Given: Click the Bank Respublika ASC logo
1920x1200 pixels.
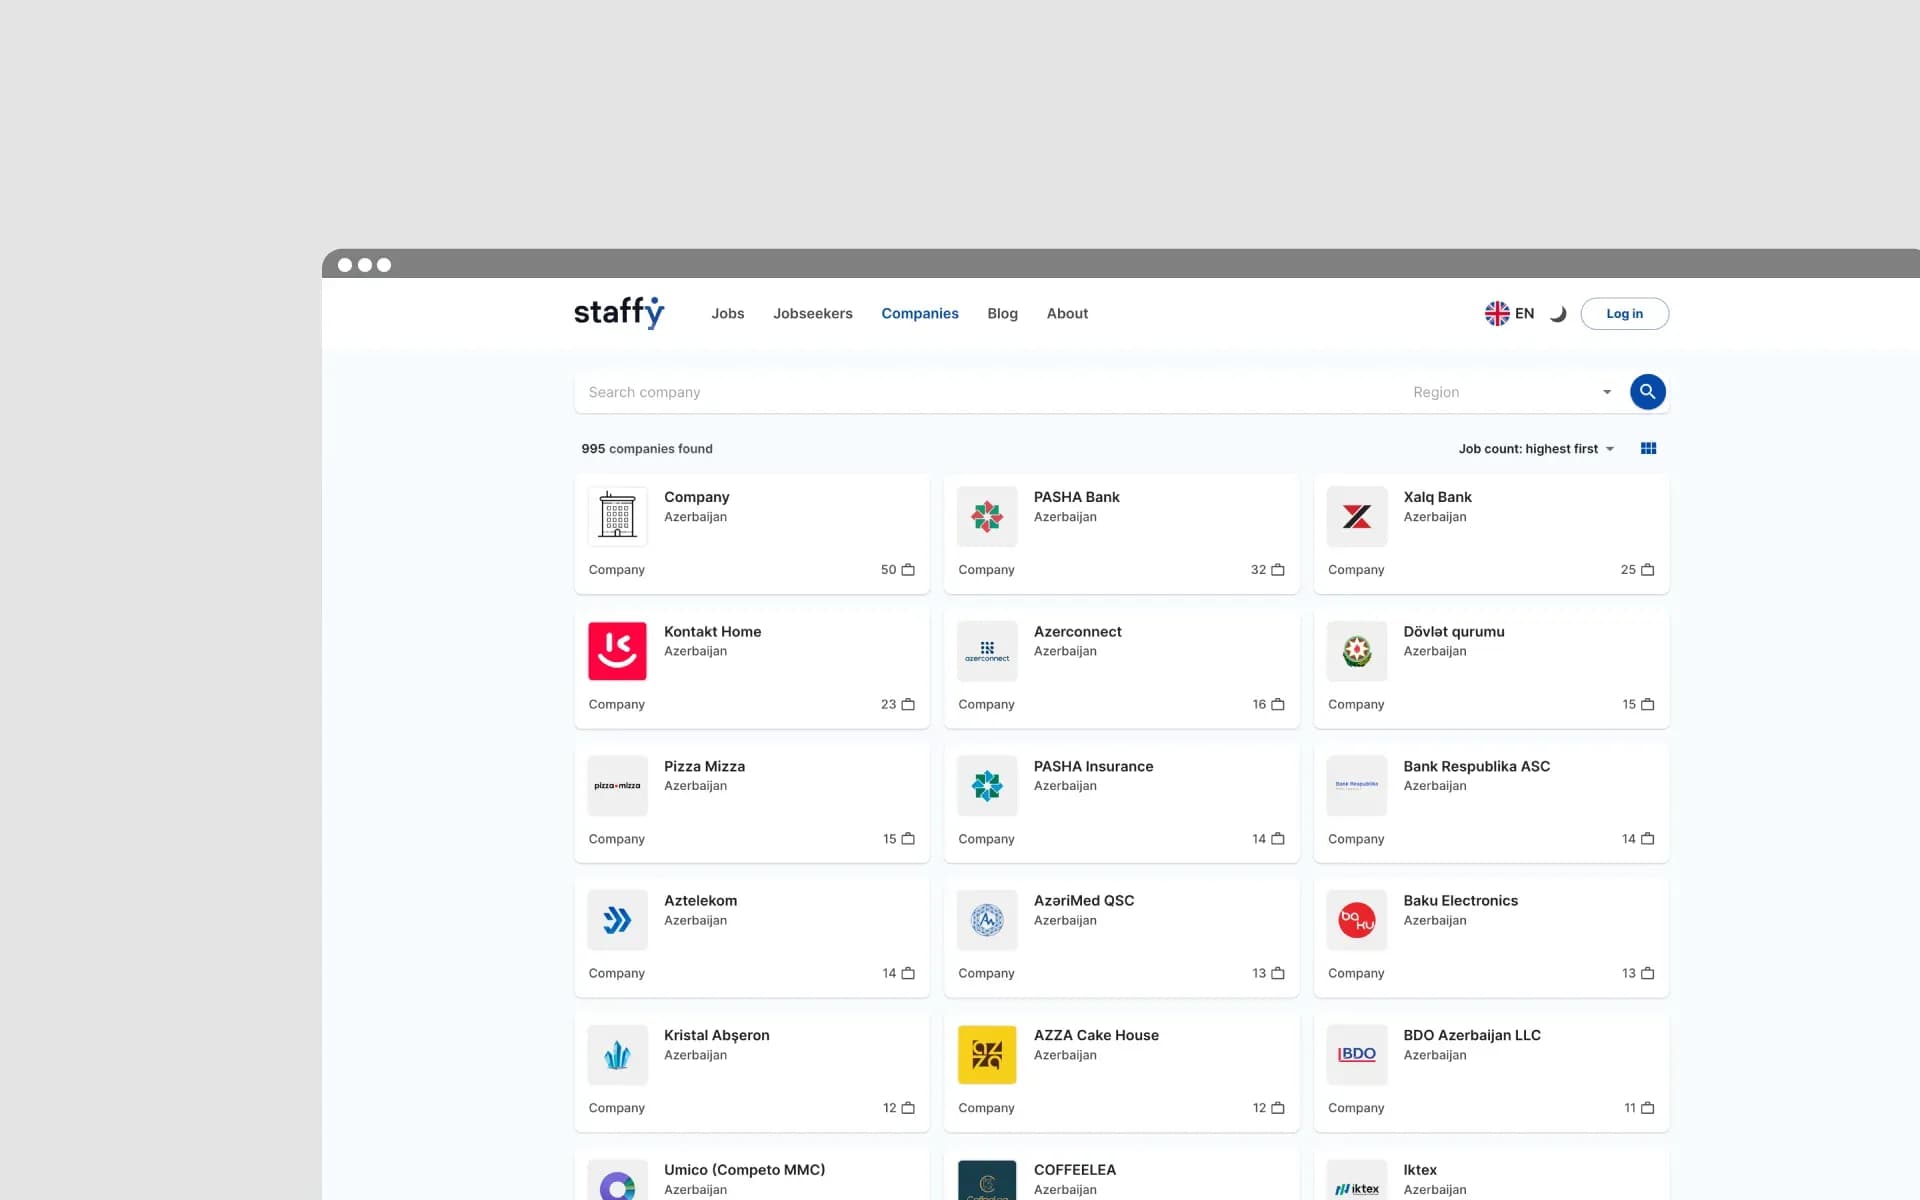Looking at the screenshot, I should tap(1357, 785).
